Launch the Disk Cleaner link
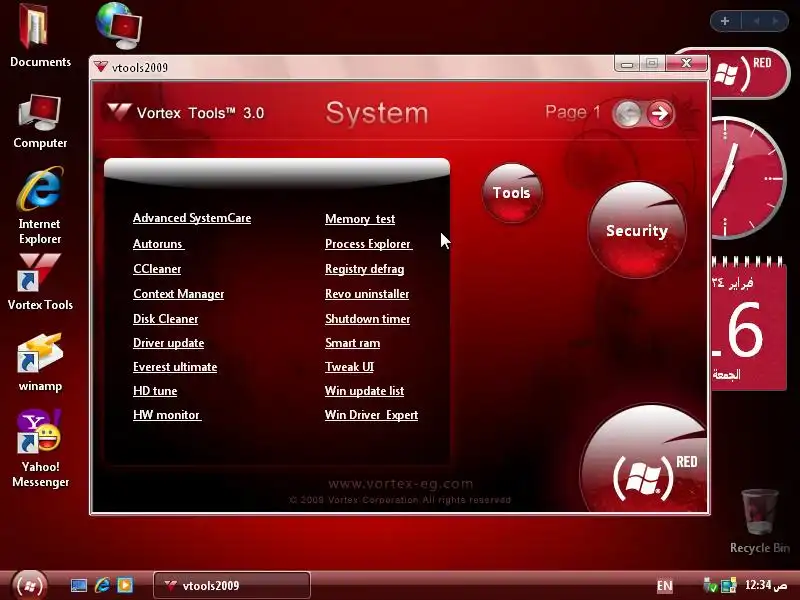Viewport: 800px width, 600px height. click(x=165, y=319)
